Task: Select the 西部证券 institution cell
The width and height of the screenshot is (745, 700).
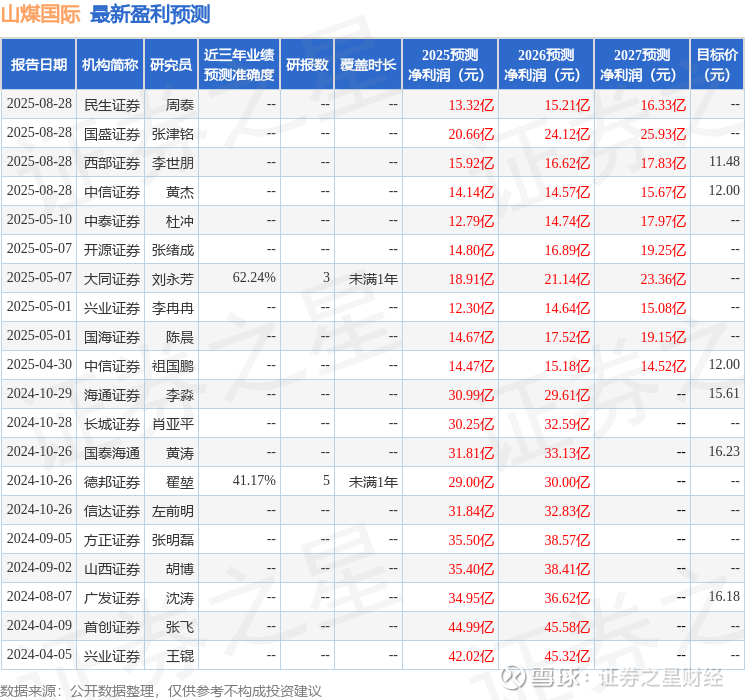Action: (112, 163)
